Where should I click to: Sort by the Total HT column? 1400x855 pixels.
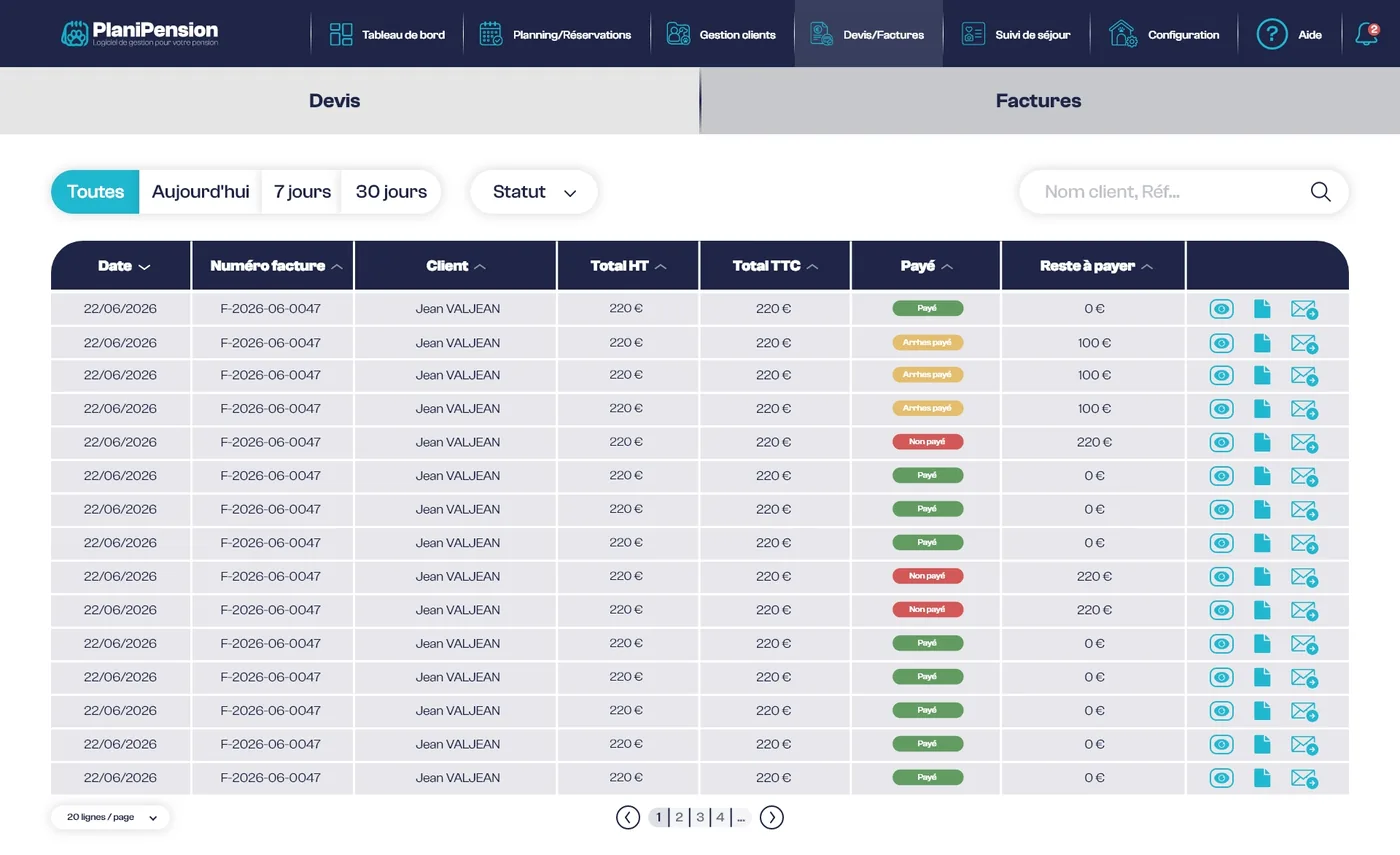(x=629, y=266)
